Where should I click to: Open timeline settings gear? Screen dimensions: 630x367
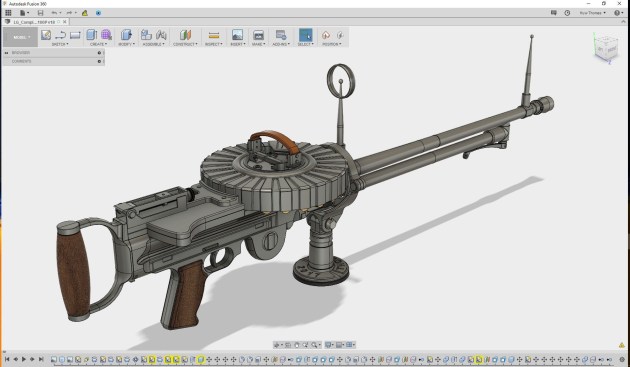click(x=622, y=359)
